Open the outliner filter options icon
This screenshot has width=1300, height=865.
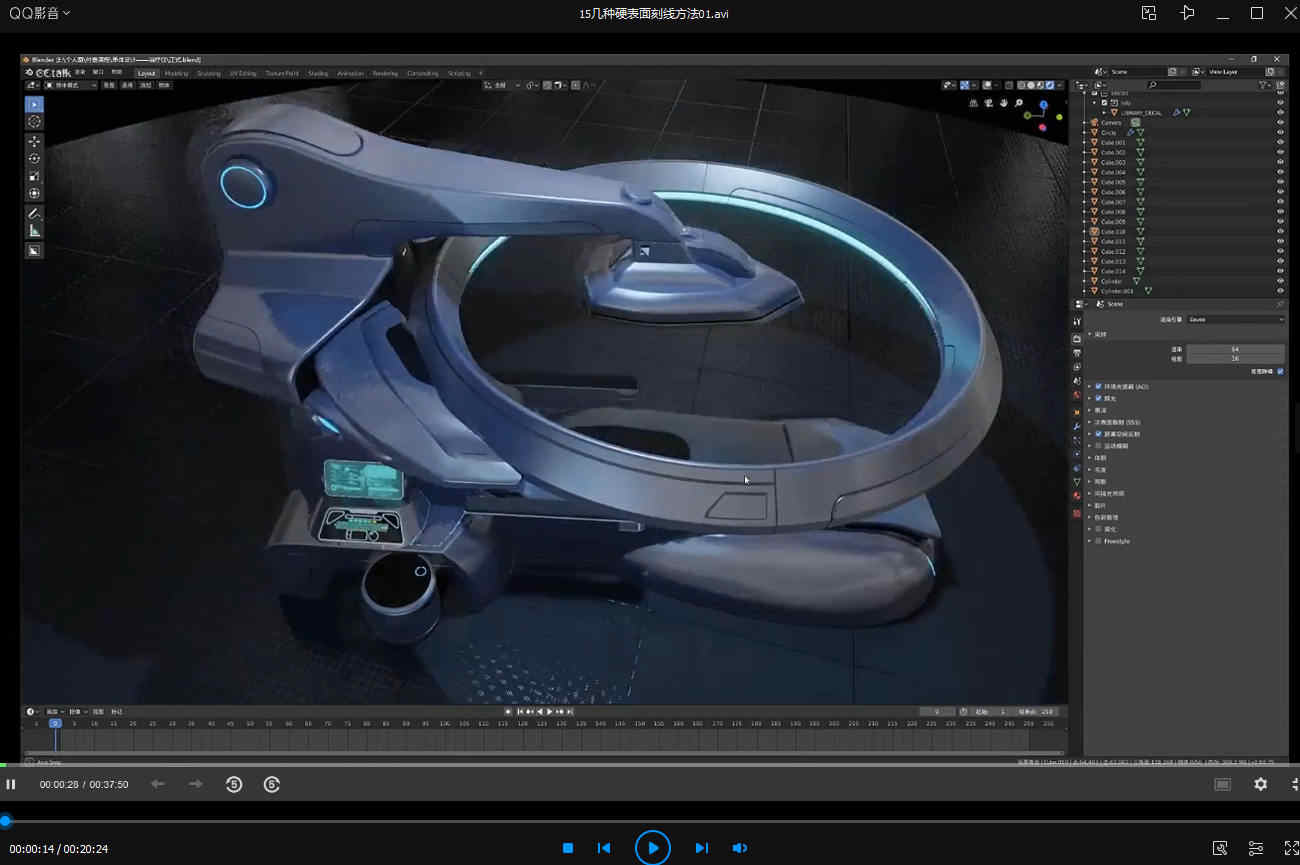[x=1263, y=85]
